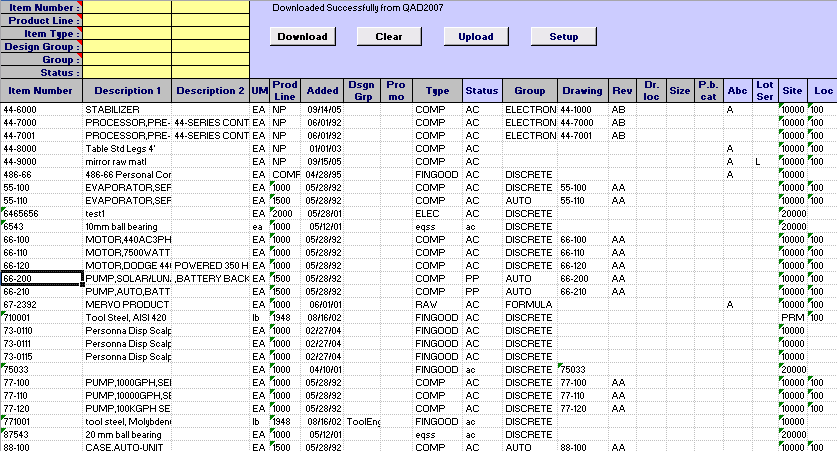Click the first yellow field beside Item Number label
The image size is (837, 451).
pyautogui.click(x=126, y=7)
